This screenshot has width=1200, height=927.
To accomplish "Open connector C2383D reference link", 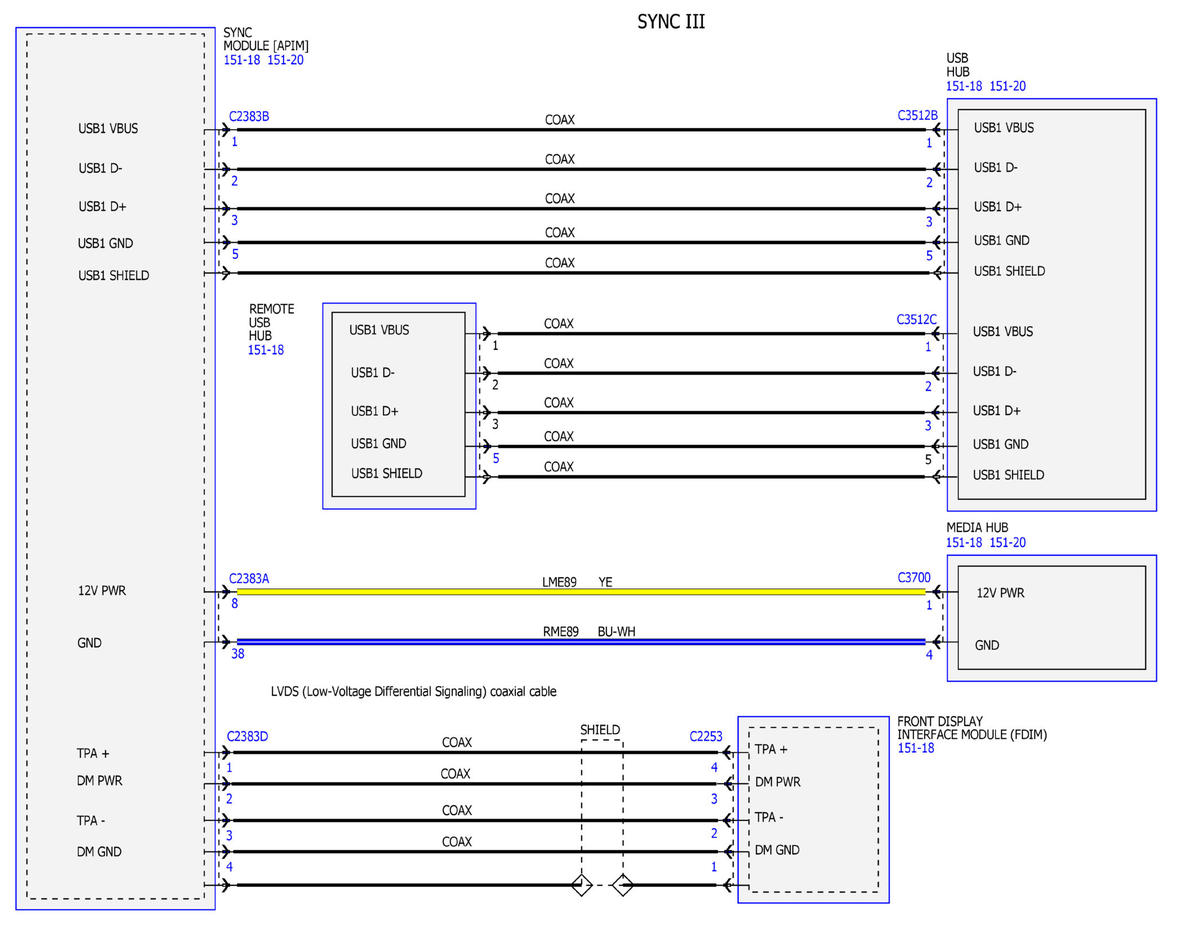I will 249,737.
